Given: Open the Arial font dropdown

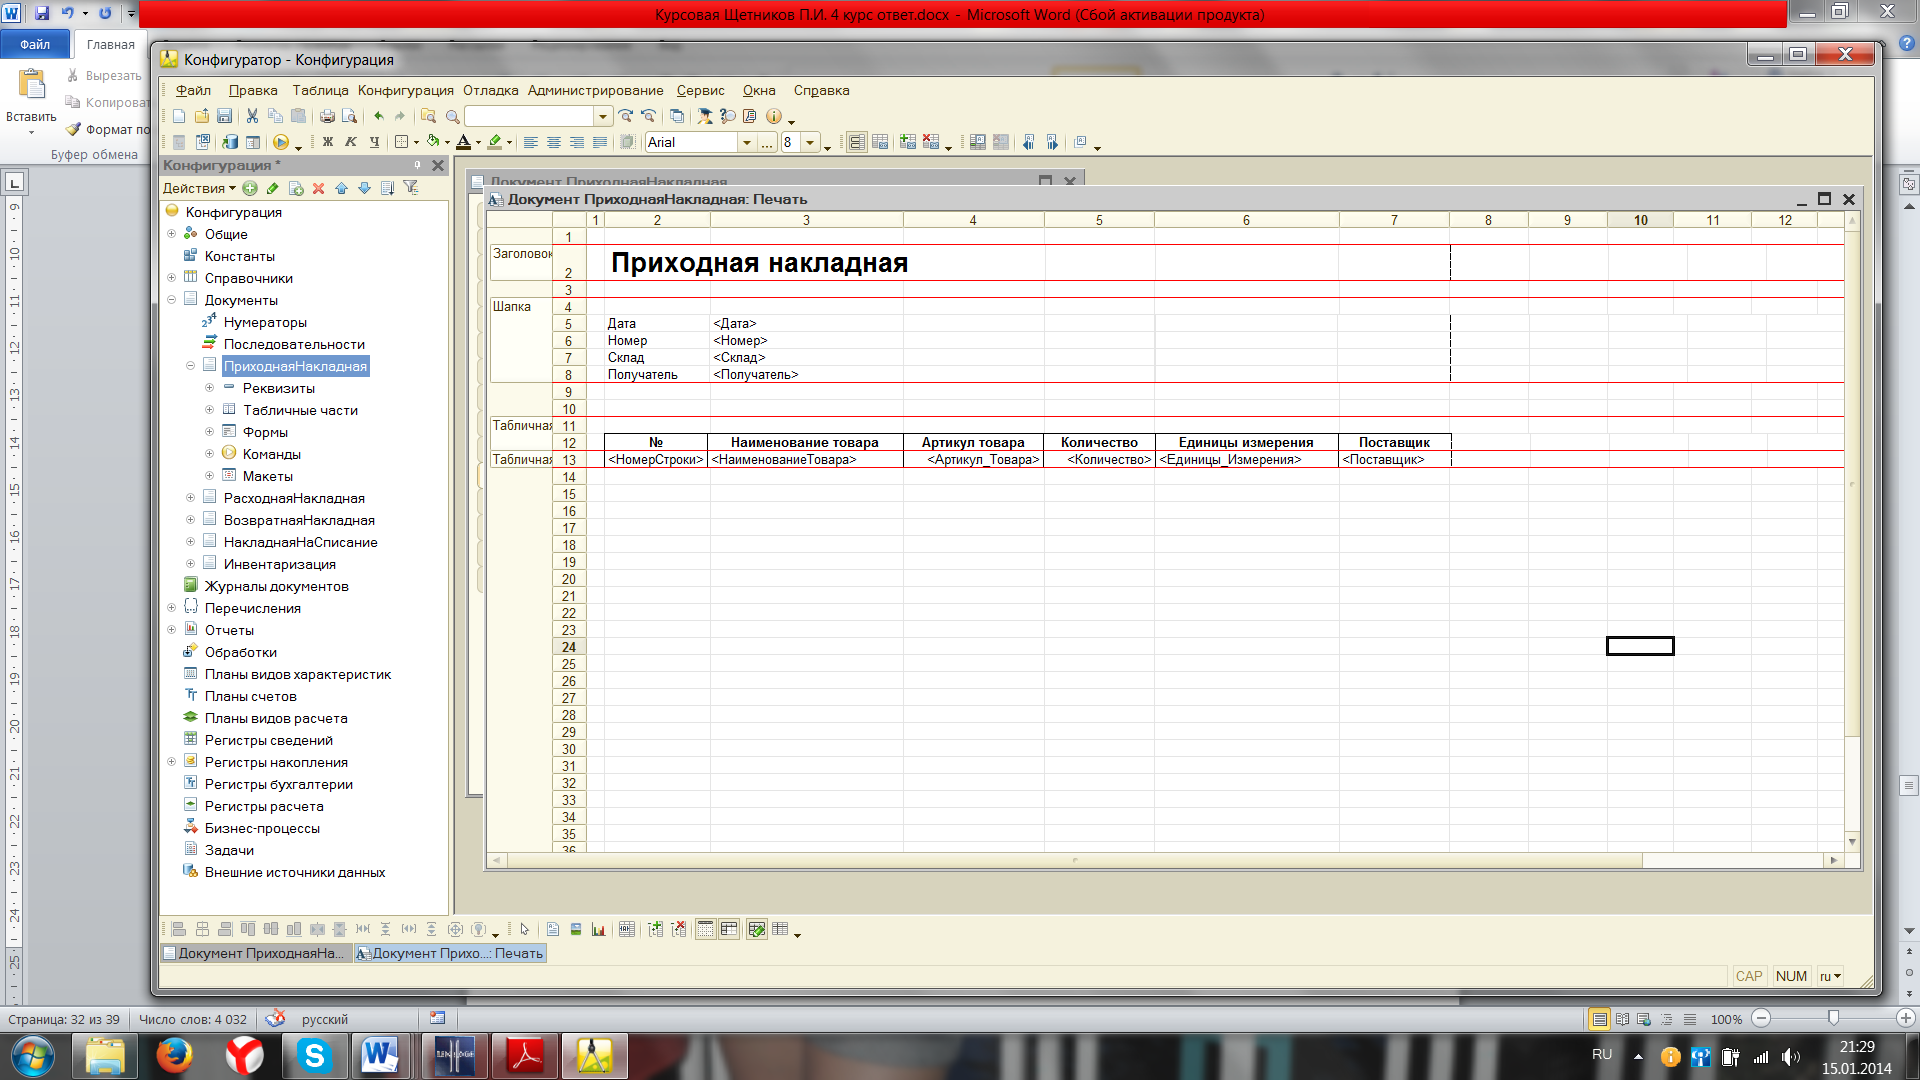Looking at the screenshot, I should pos(746,143).
